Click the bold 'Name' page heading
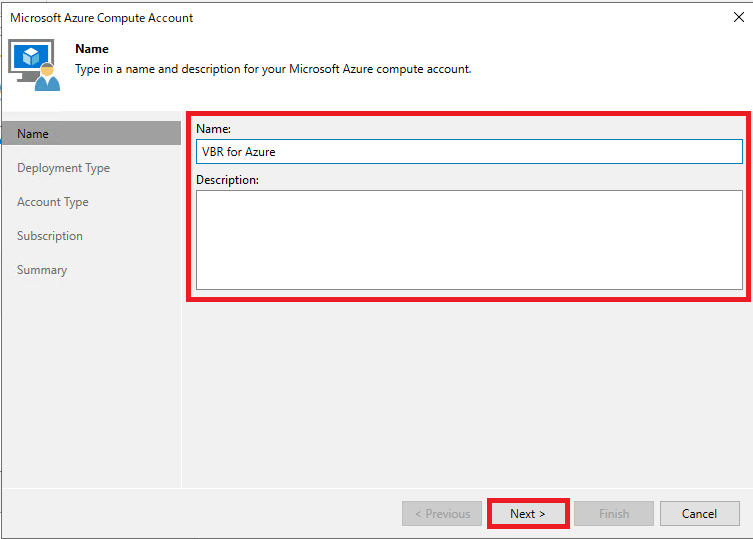 pyautogui.click(x=92, y=49)
